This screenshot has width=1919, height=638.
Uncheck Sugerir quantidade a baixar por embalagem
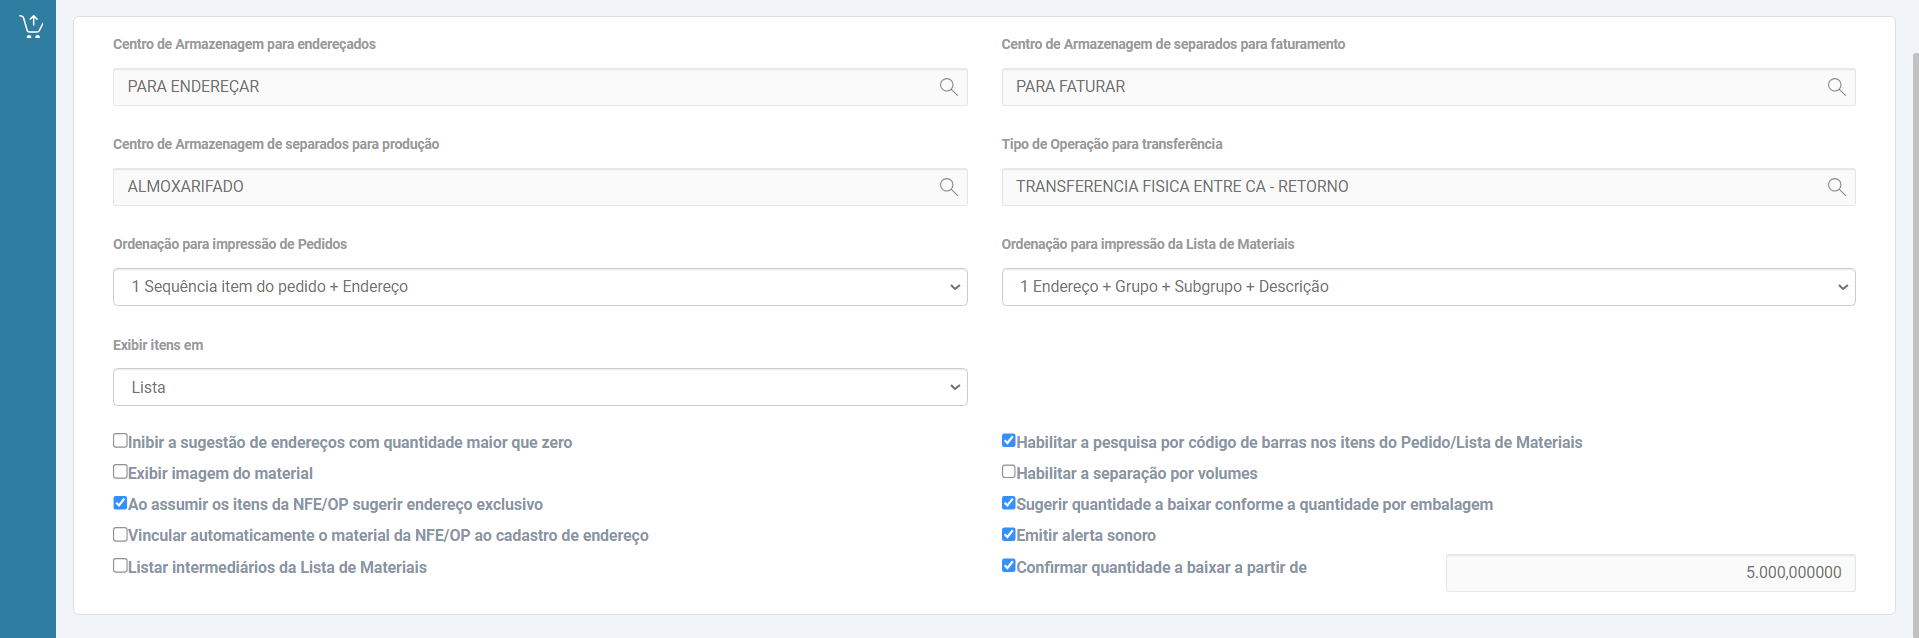pyautogui.click(x=1009, y=503)
